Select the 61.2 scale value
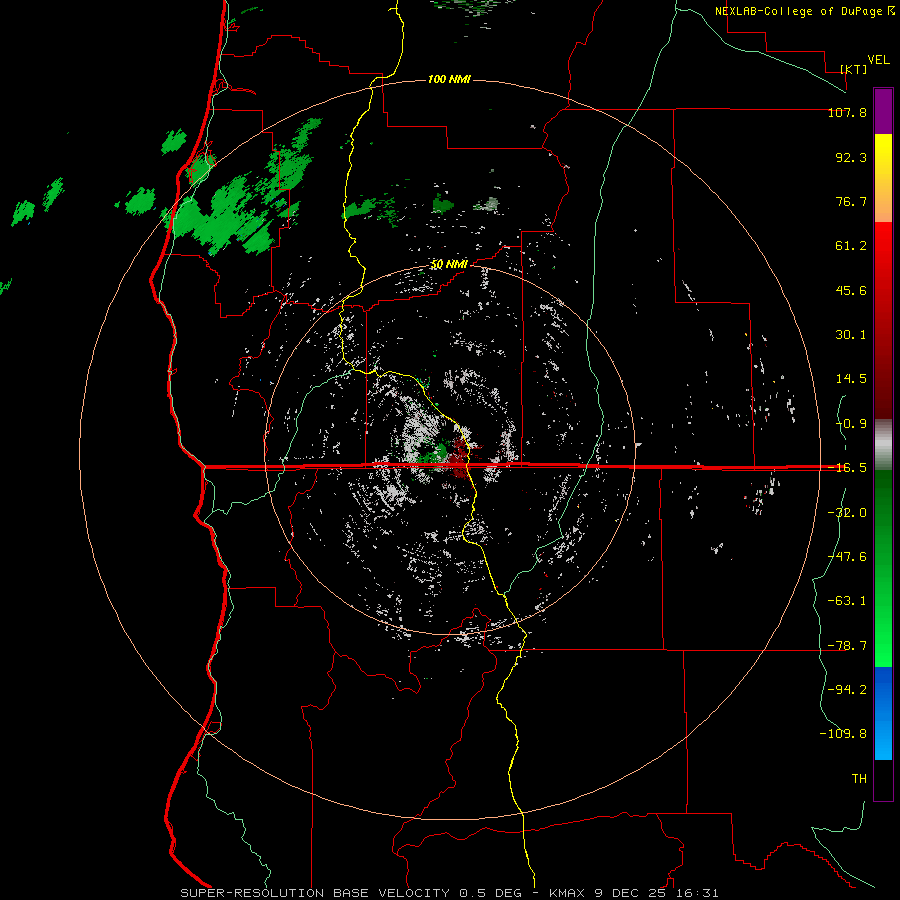Screen dimensions: 900x900 851,246
